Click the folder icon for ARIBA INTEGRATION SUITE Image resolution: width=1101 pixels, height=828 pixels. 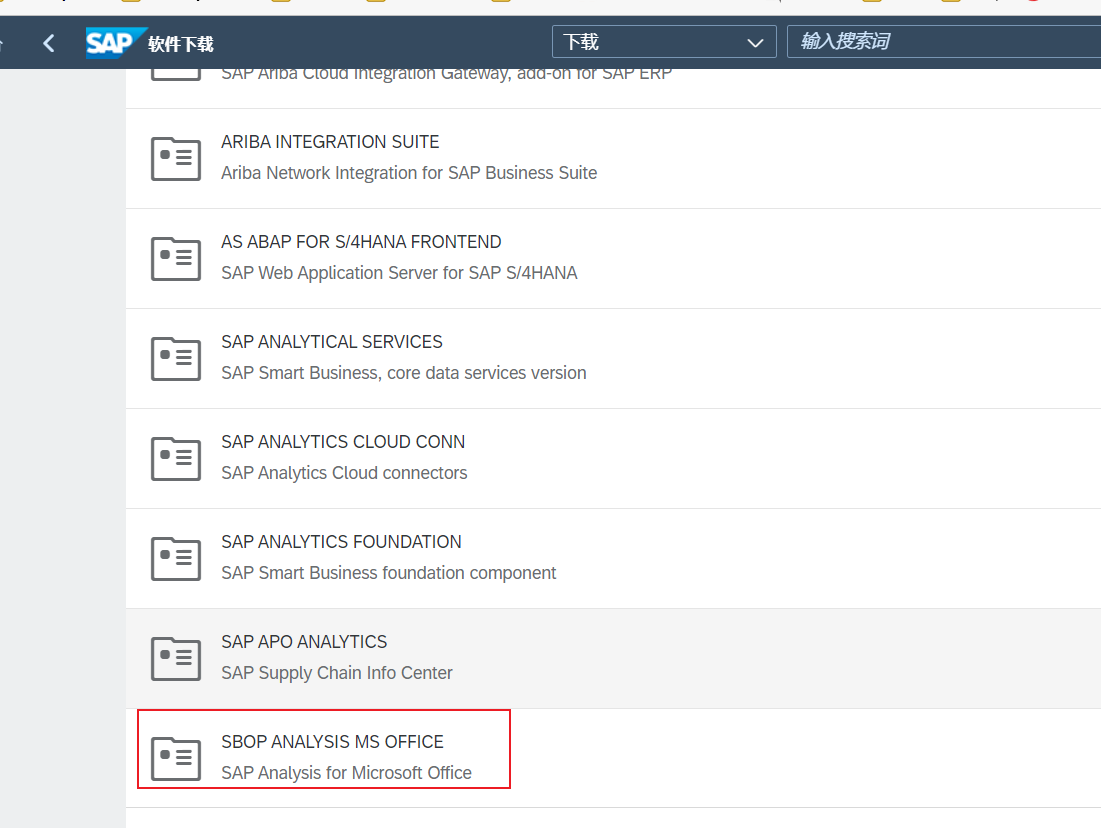click(x=176, y=159)
